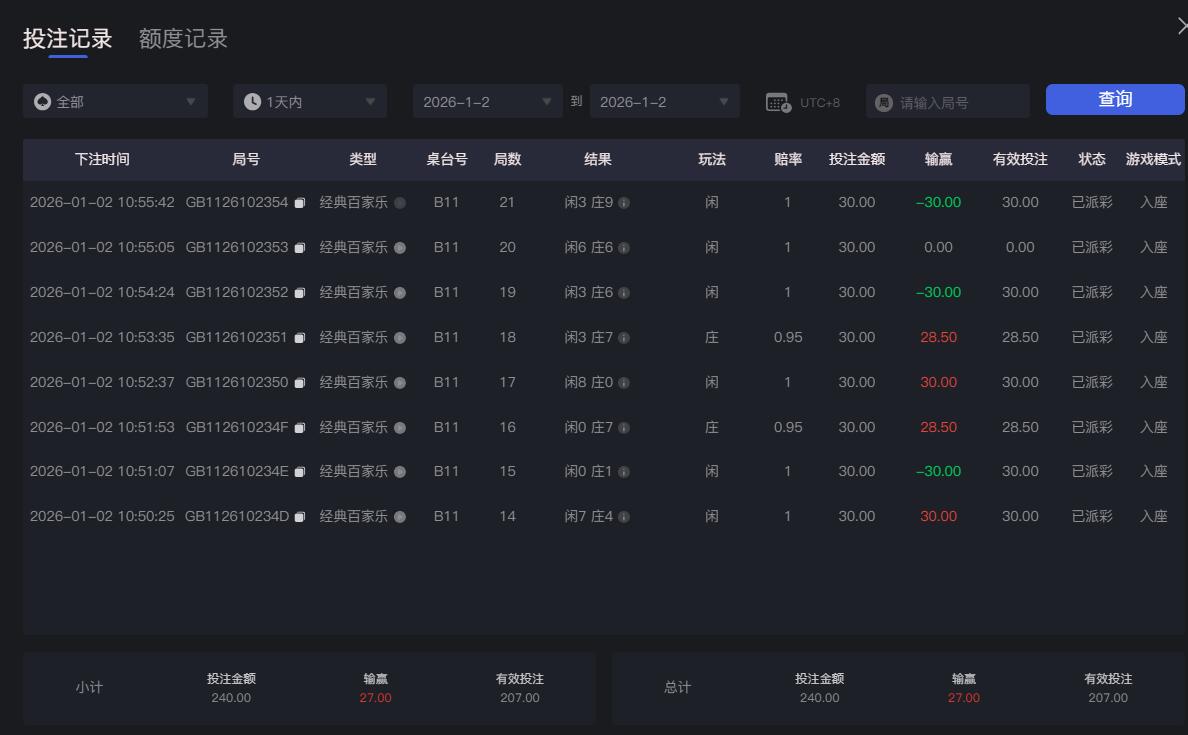Image resolution: width=1188 pixels, height=735 pixels.
Task: Copy game ID GB1126102354 using its copy icon
Action: point(300,202)
